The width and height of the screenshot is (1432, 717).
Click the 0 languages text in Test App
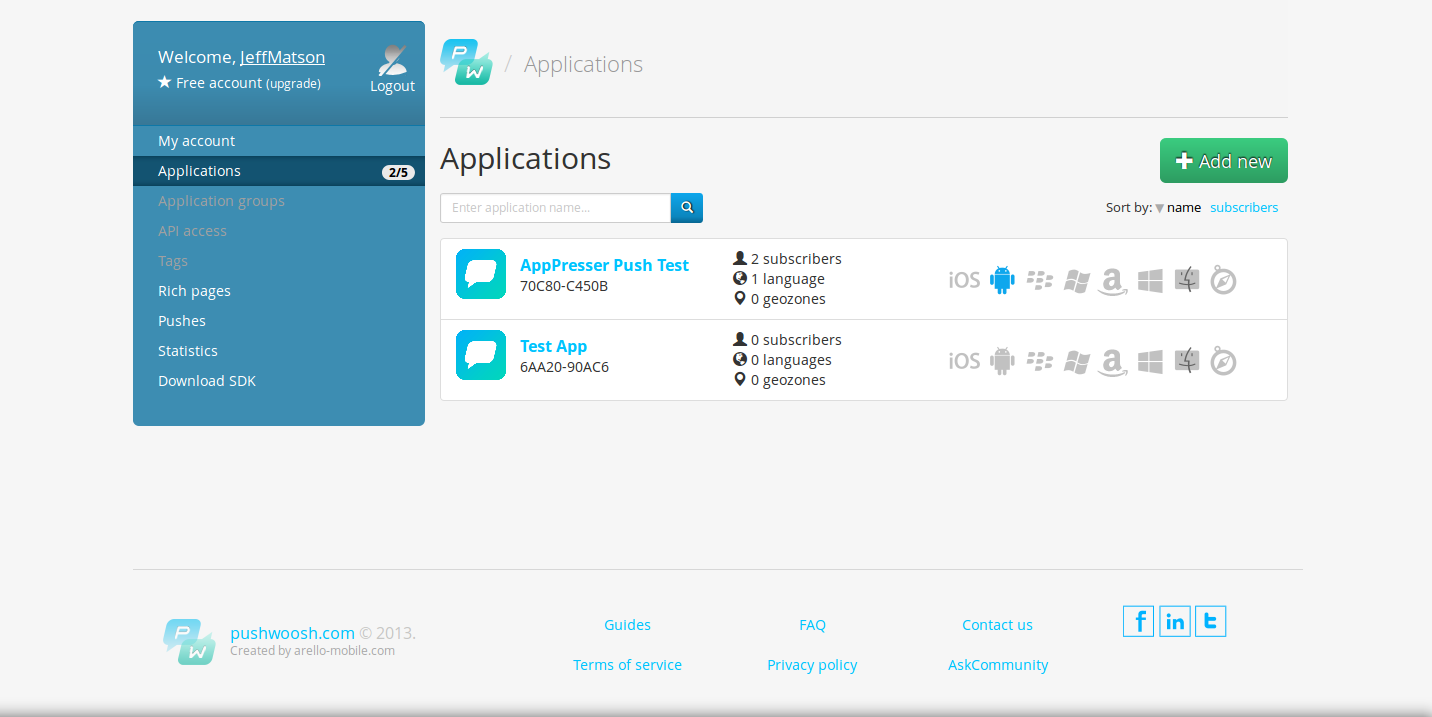tap(791, 360)
